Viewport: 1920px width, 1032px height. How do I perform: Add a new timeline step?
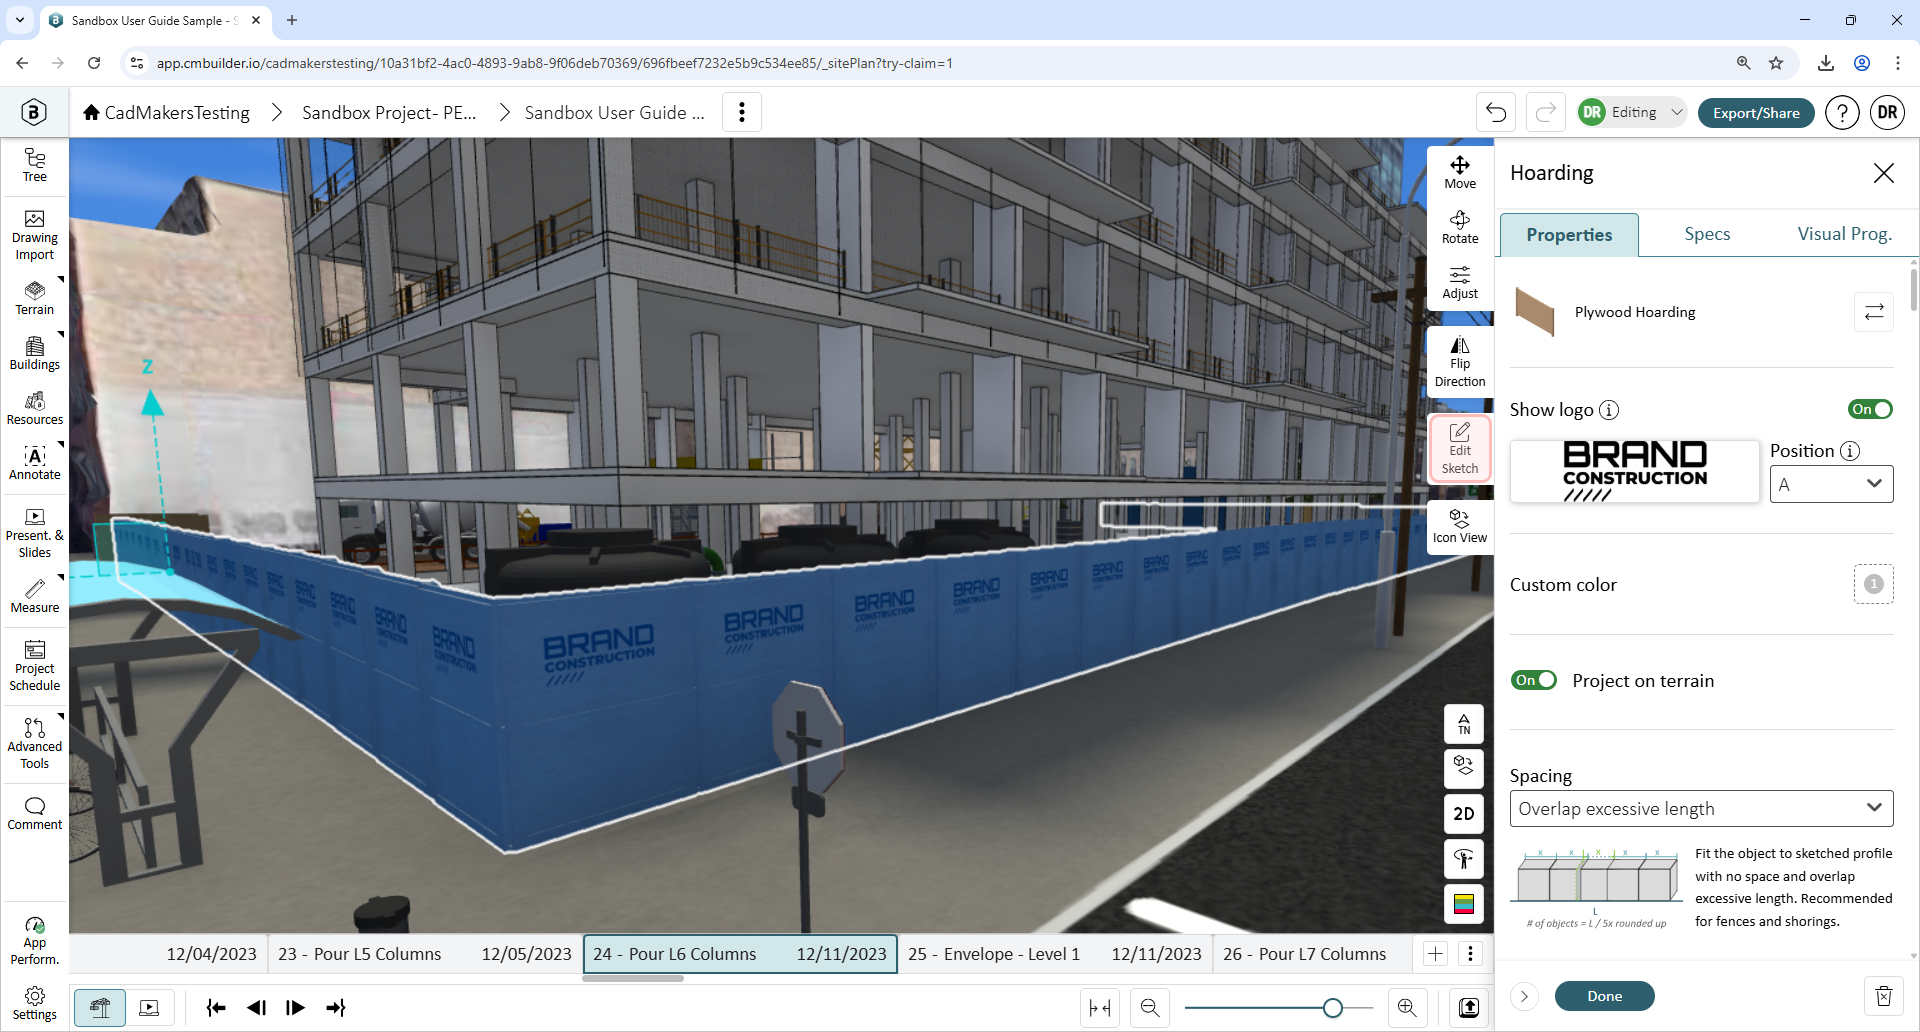(1435, 954)
